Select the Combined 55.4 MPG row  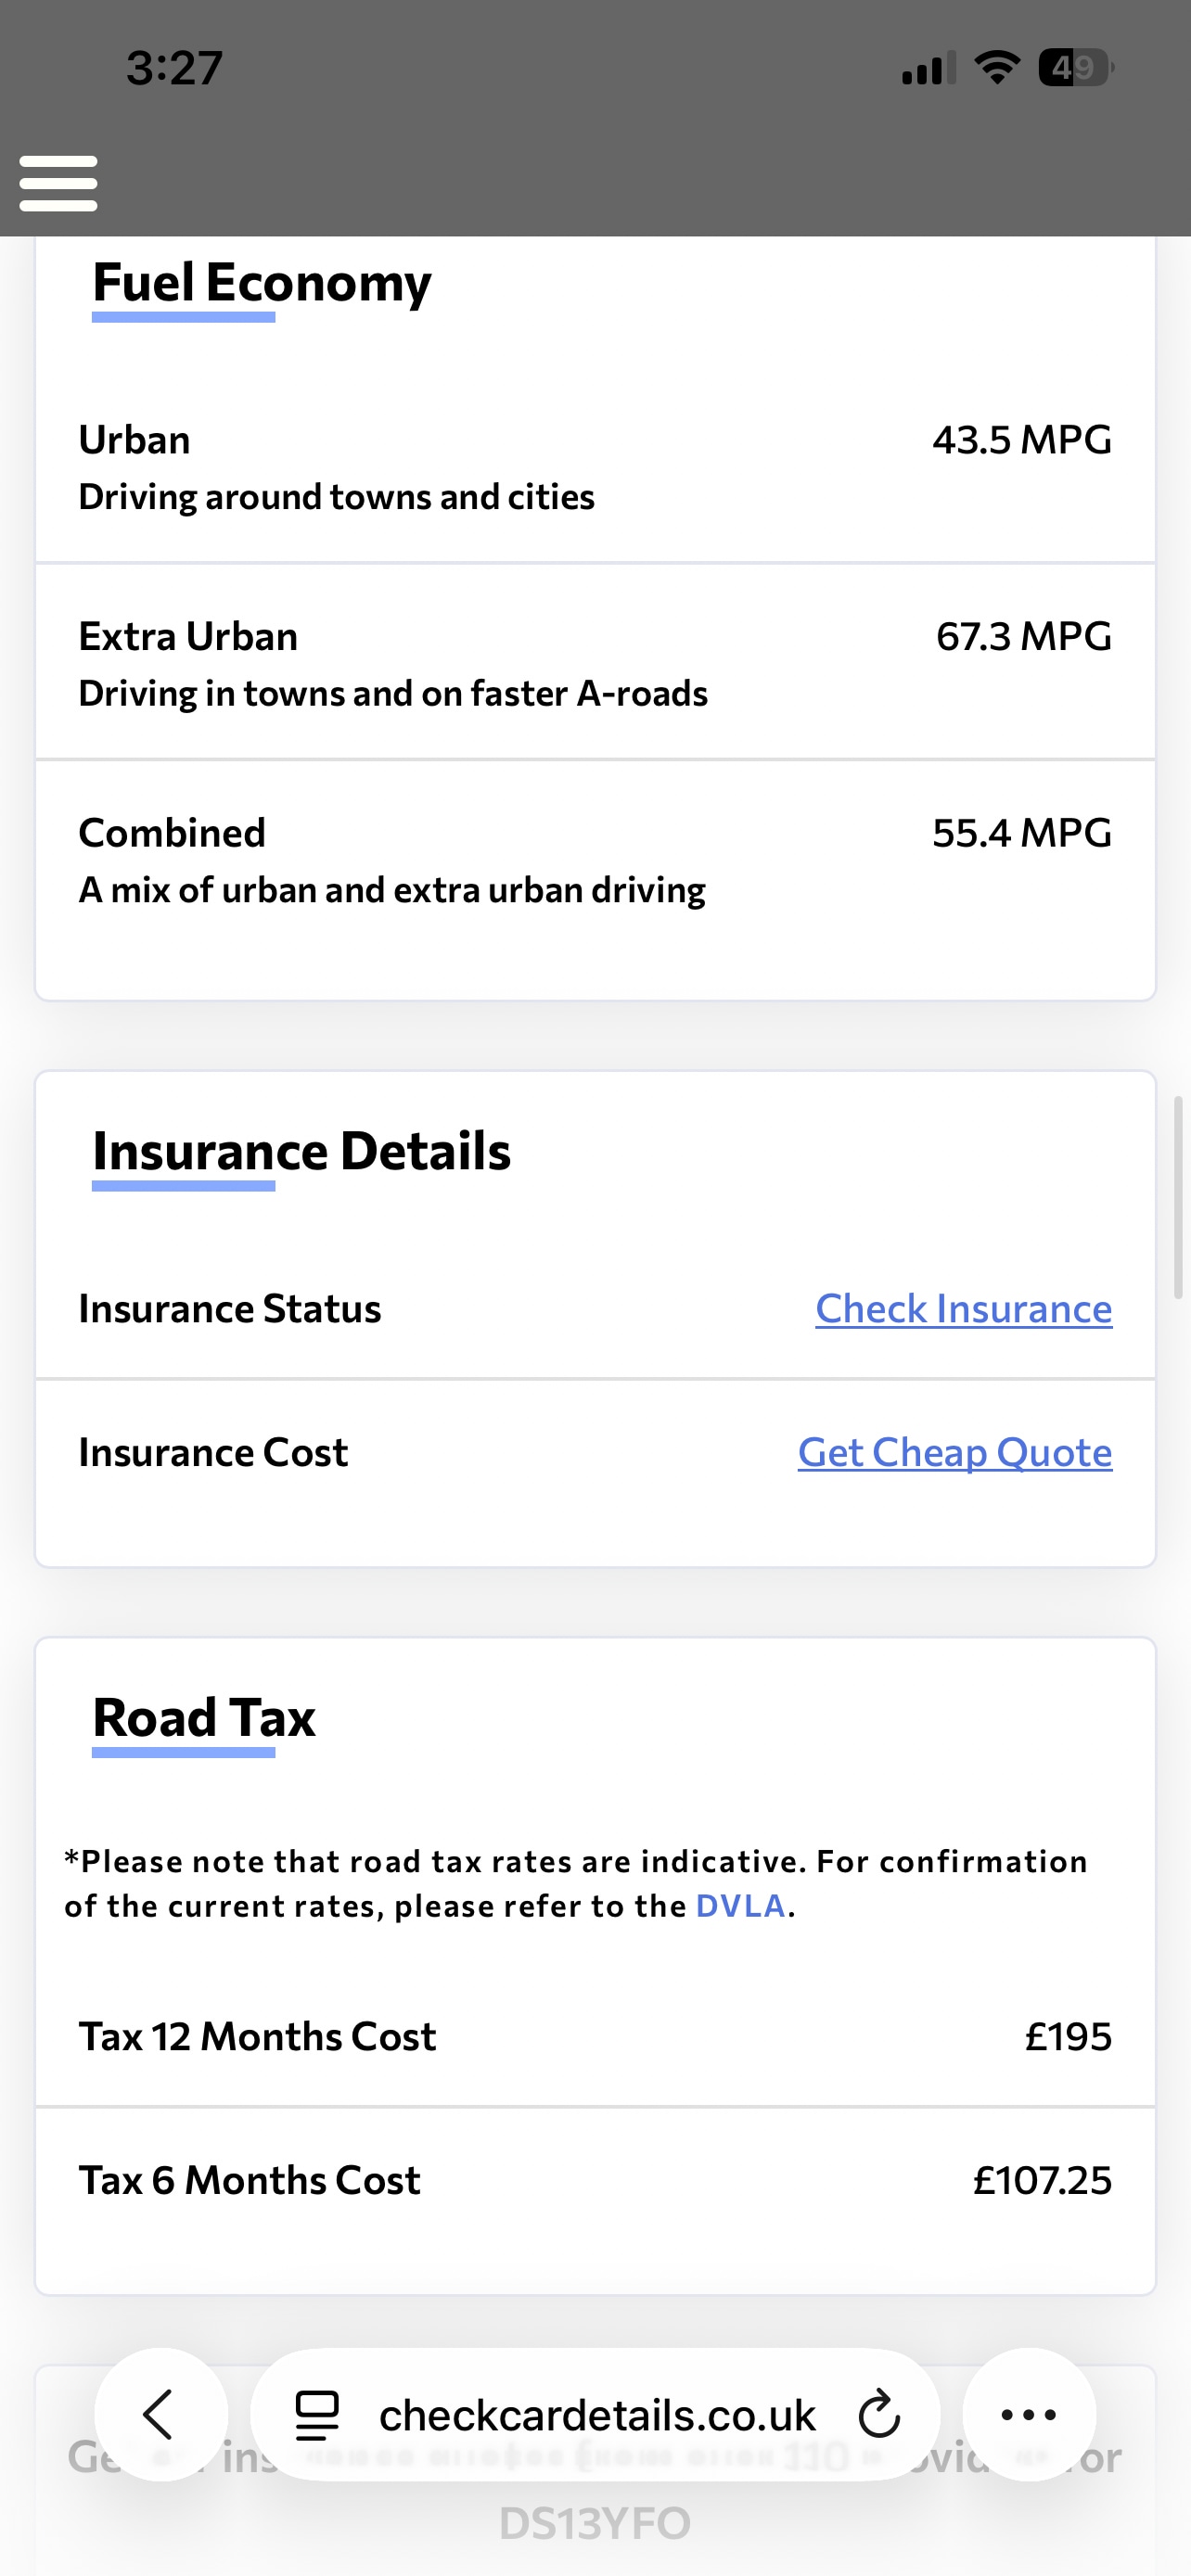(595, 860)
